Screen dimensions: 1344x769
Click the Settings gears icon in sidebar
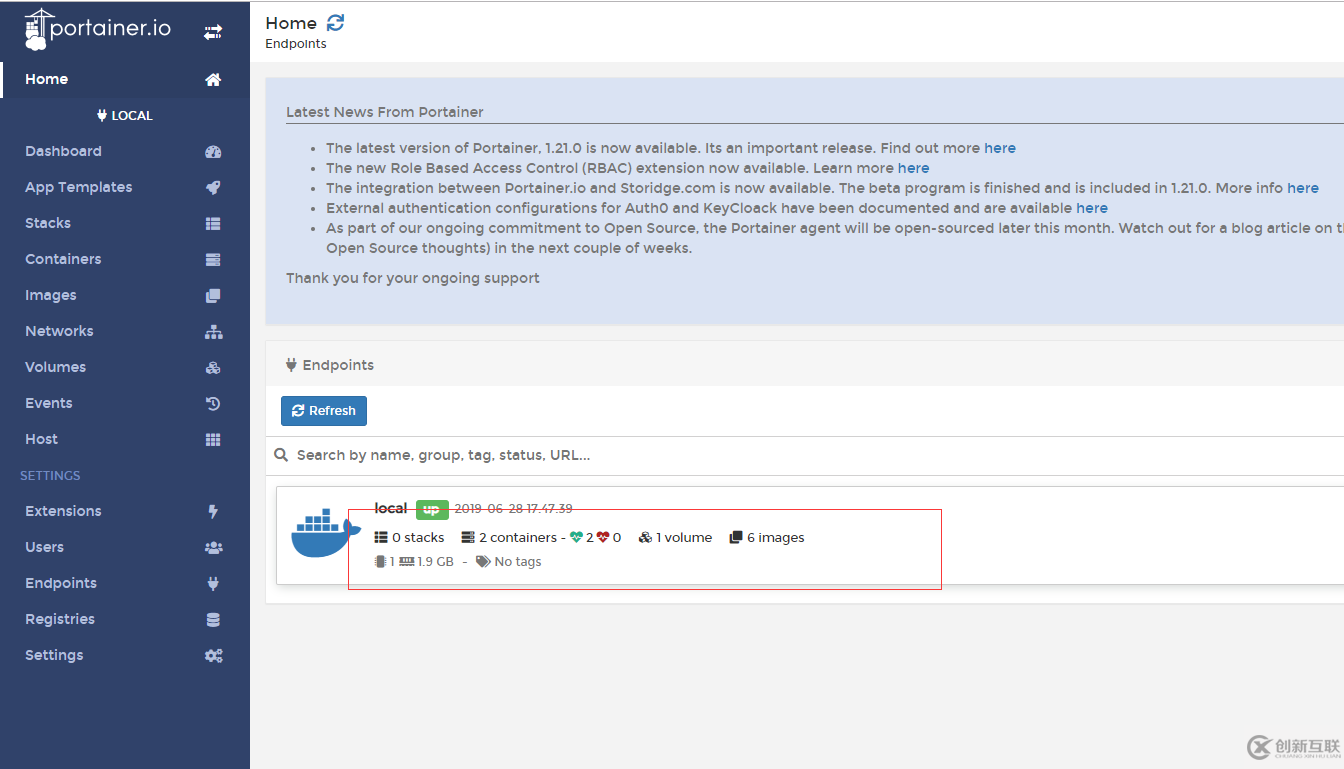(x=213, y=656)
